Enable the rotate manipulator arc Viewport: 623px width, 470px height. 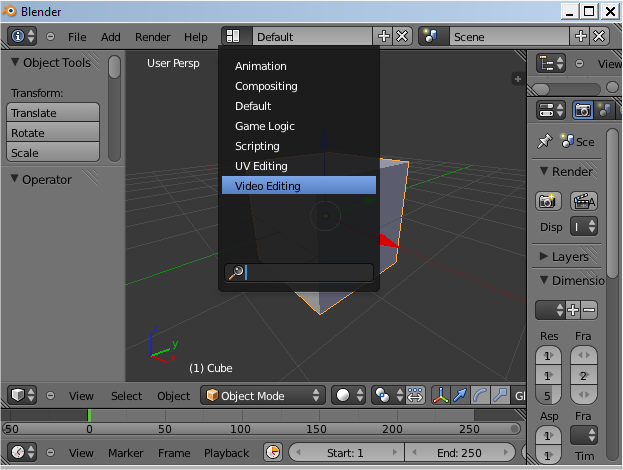(480, 395)
